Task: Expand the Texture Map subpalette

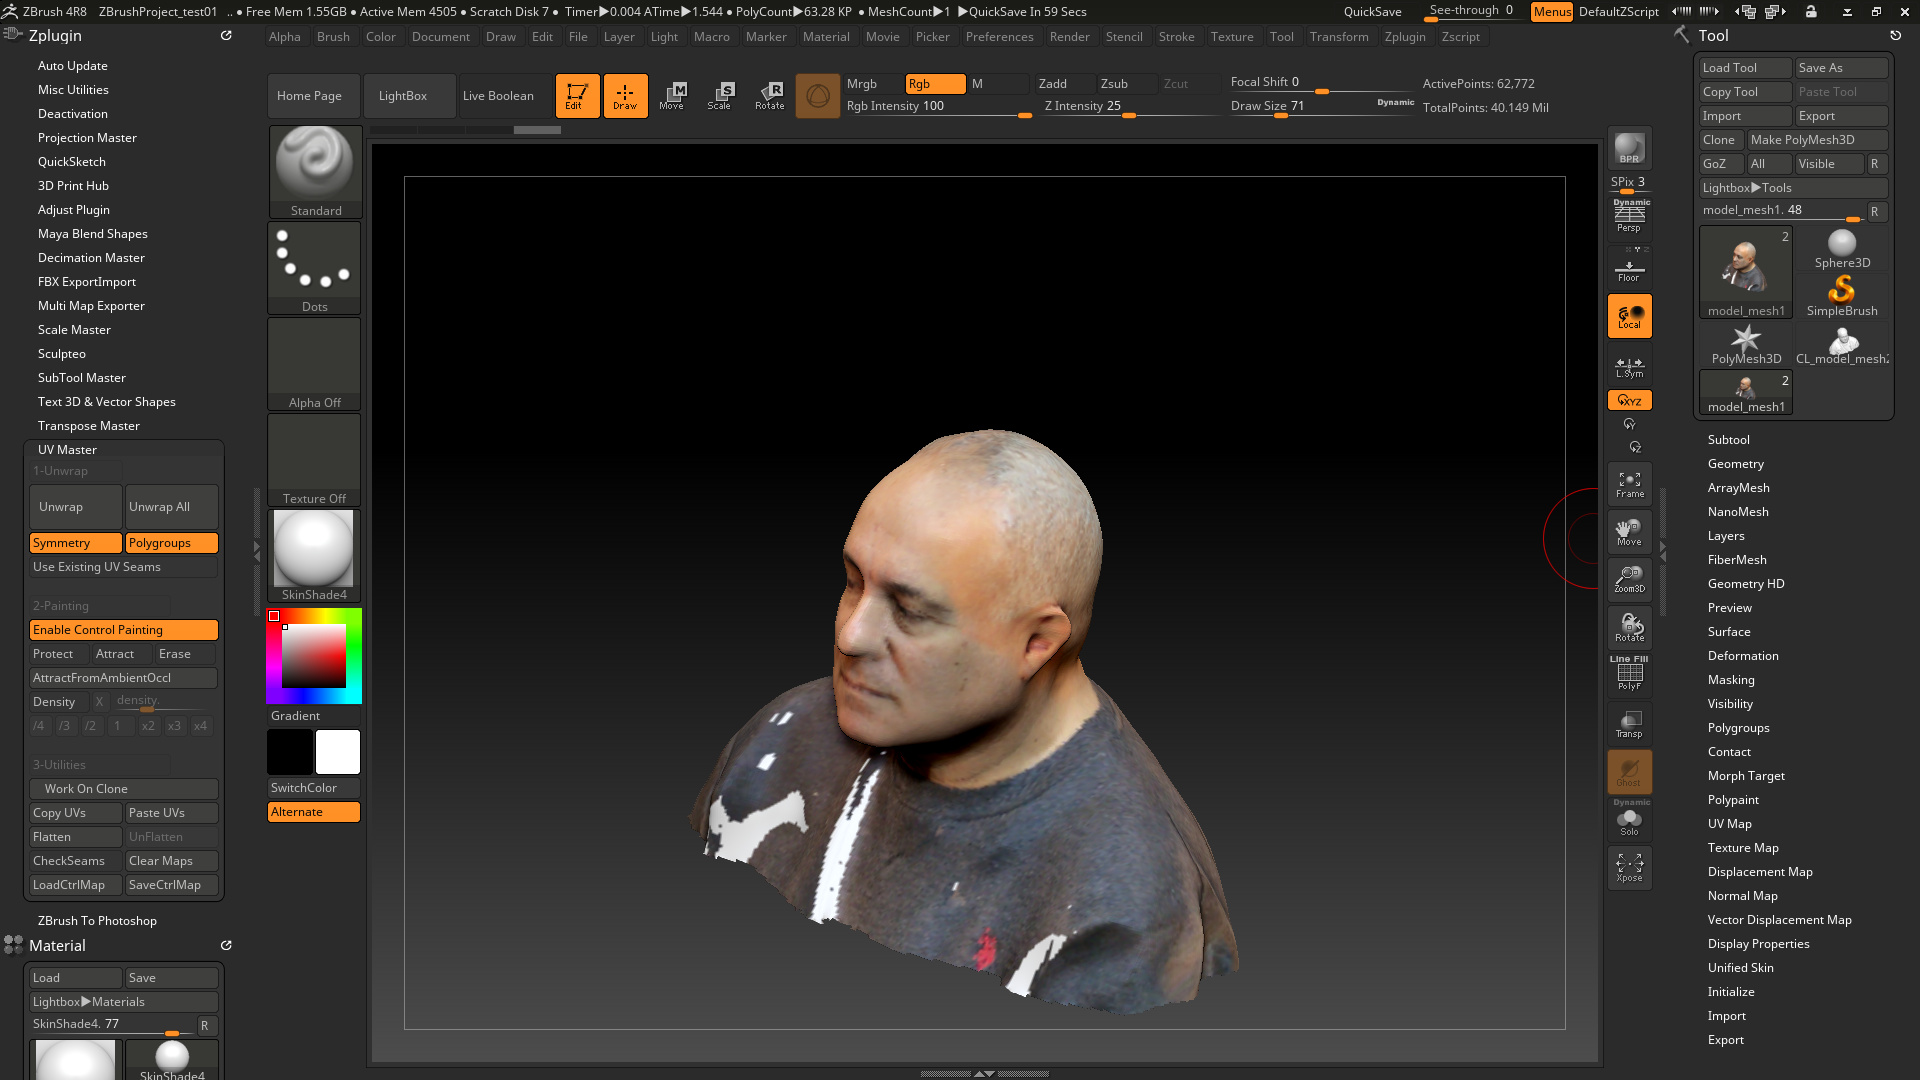Action: coord(1742,848)
